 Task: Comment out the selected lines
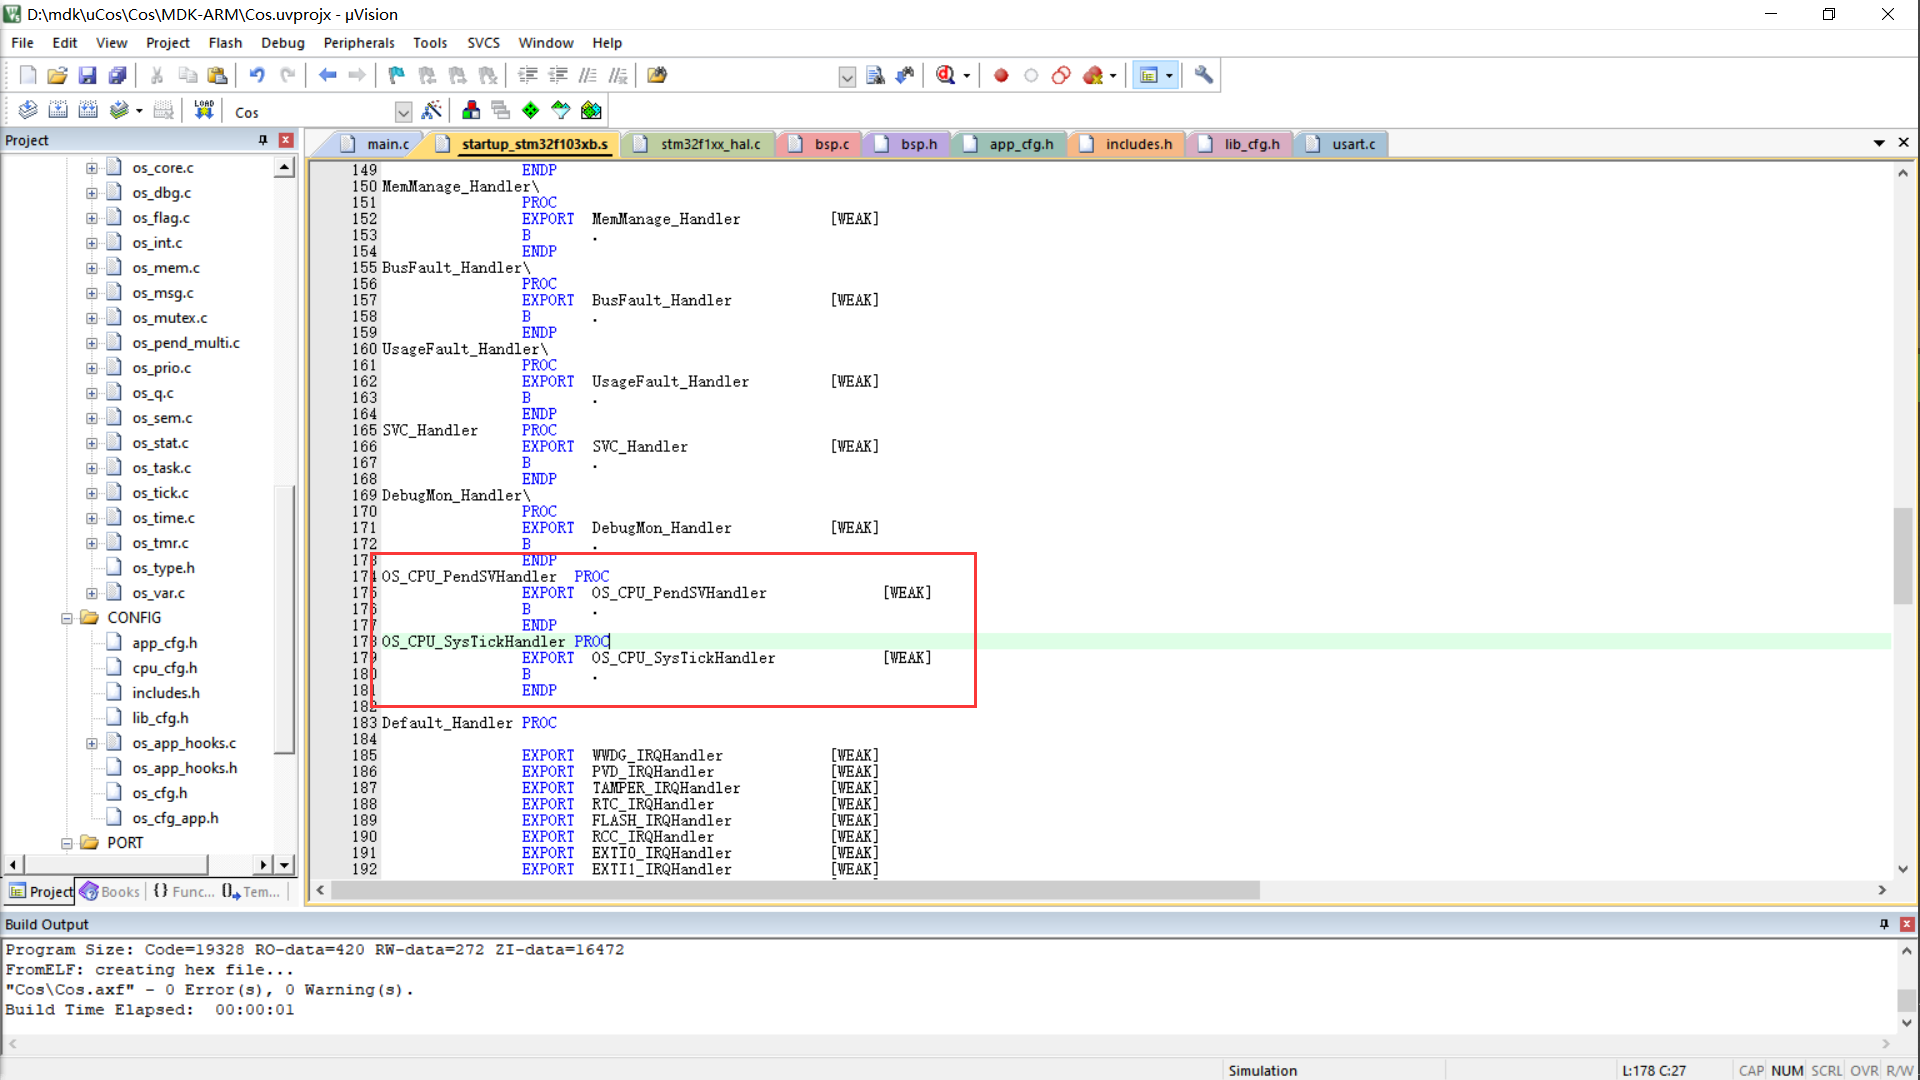tap(588, 75)
